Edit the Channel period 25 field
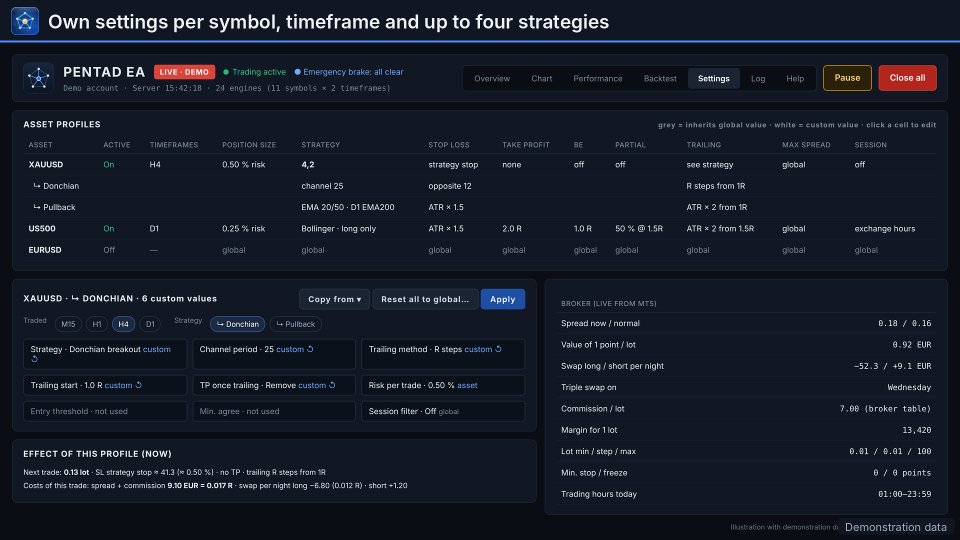960x540 pixels. [274, 354]
